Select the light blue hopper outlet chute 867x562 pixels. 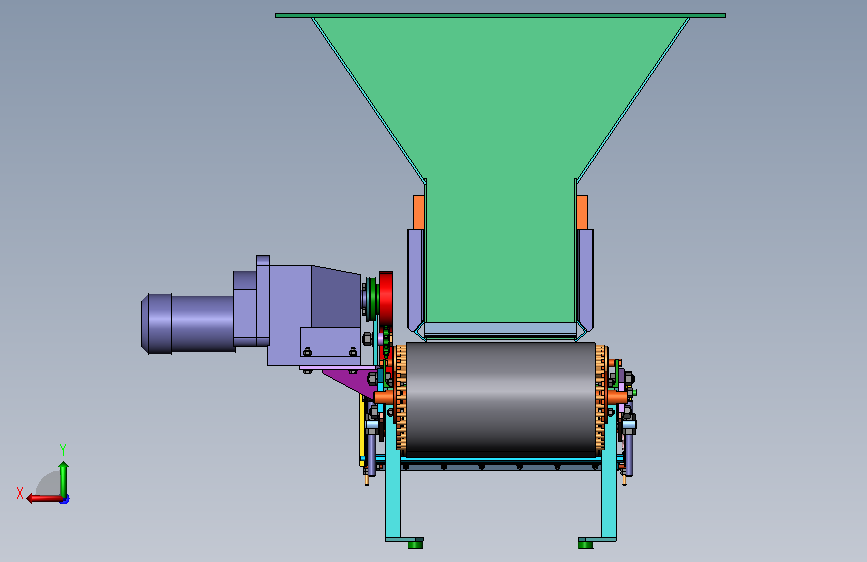pyautogui.click(x=500, y=330)
